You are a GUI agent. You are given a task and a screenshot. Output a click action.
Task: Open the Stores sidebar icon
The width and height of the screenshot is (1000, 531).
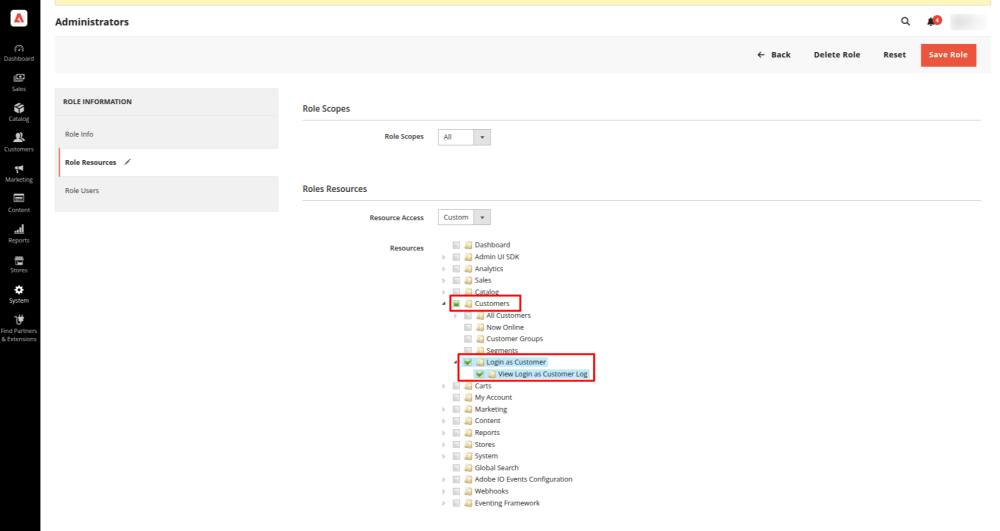[20, 261]
